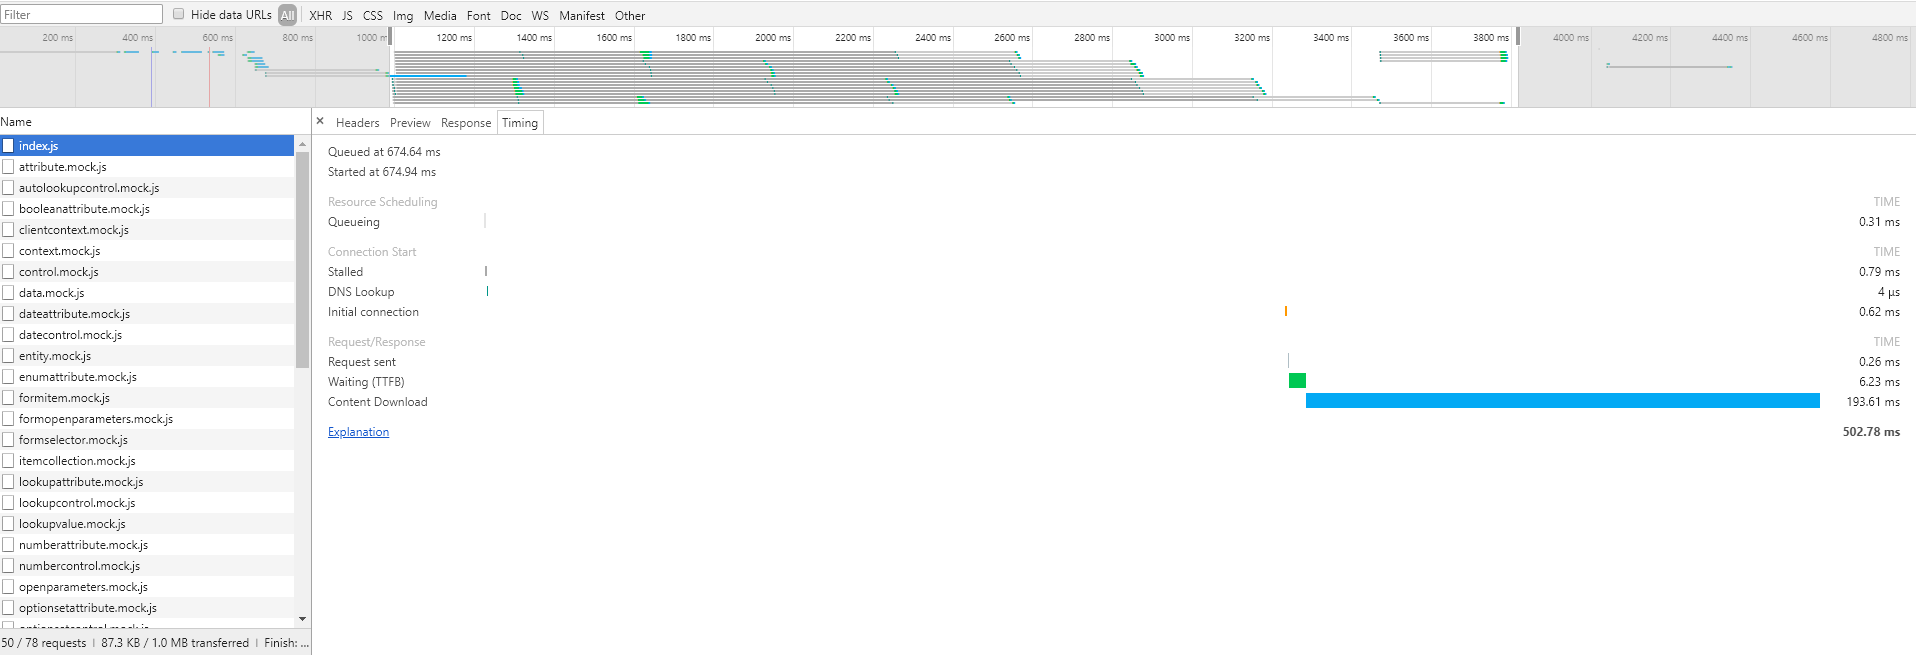Select formitem.mock.js request

(147, 398)
